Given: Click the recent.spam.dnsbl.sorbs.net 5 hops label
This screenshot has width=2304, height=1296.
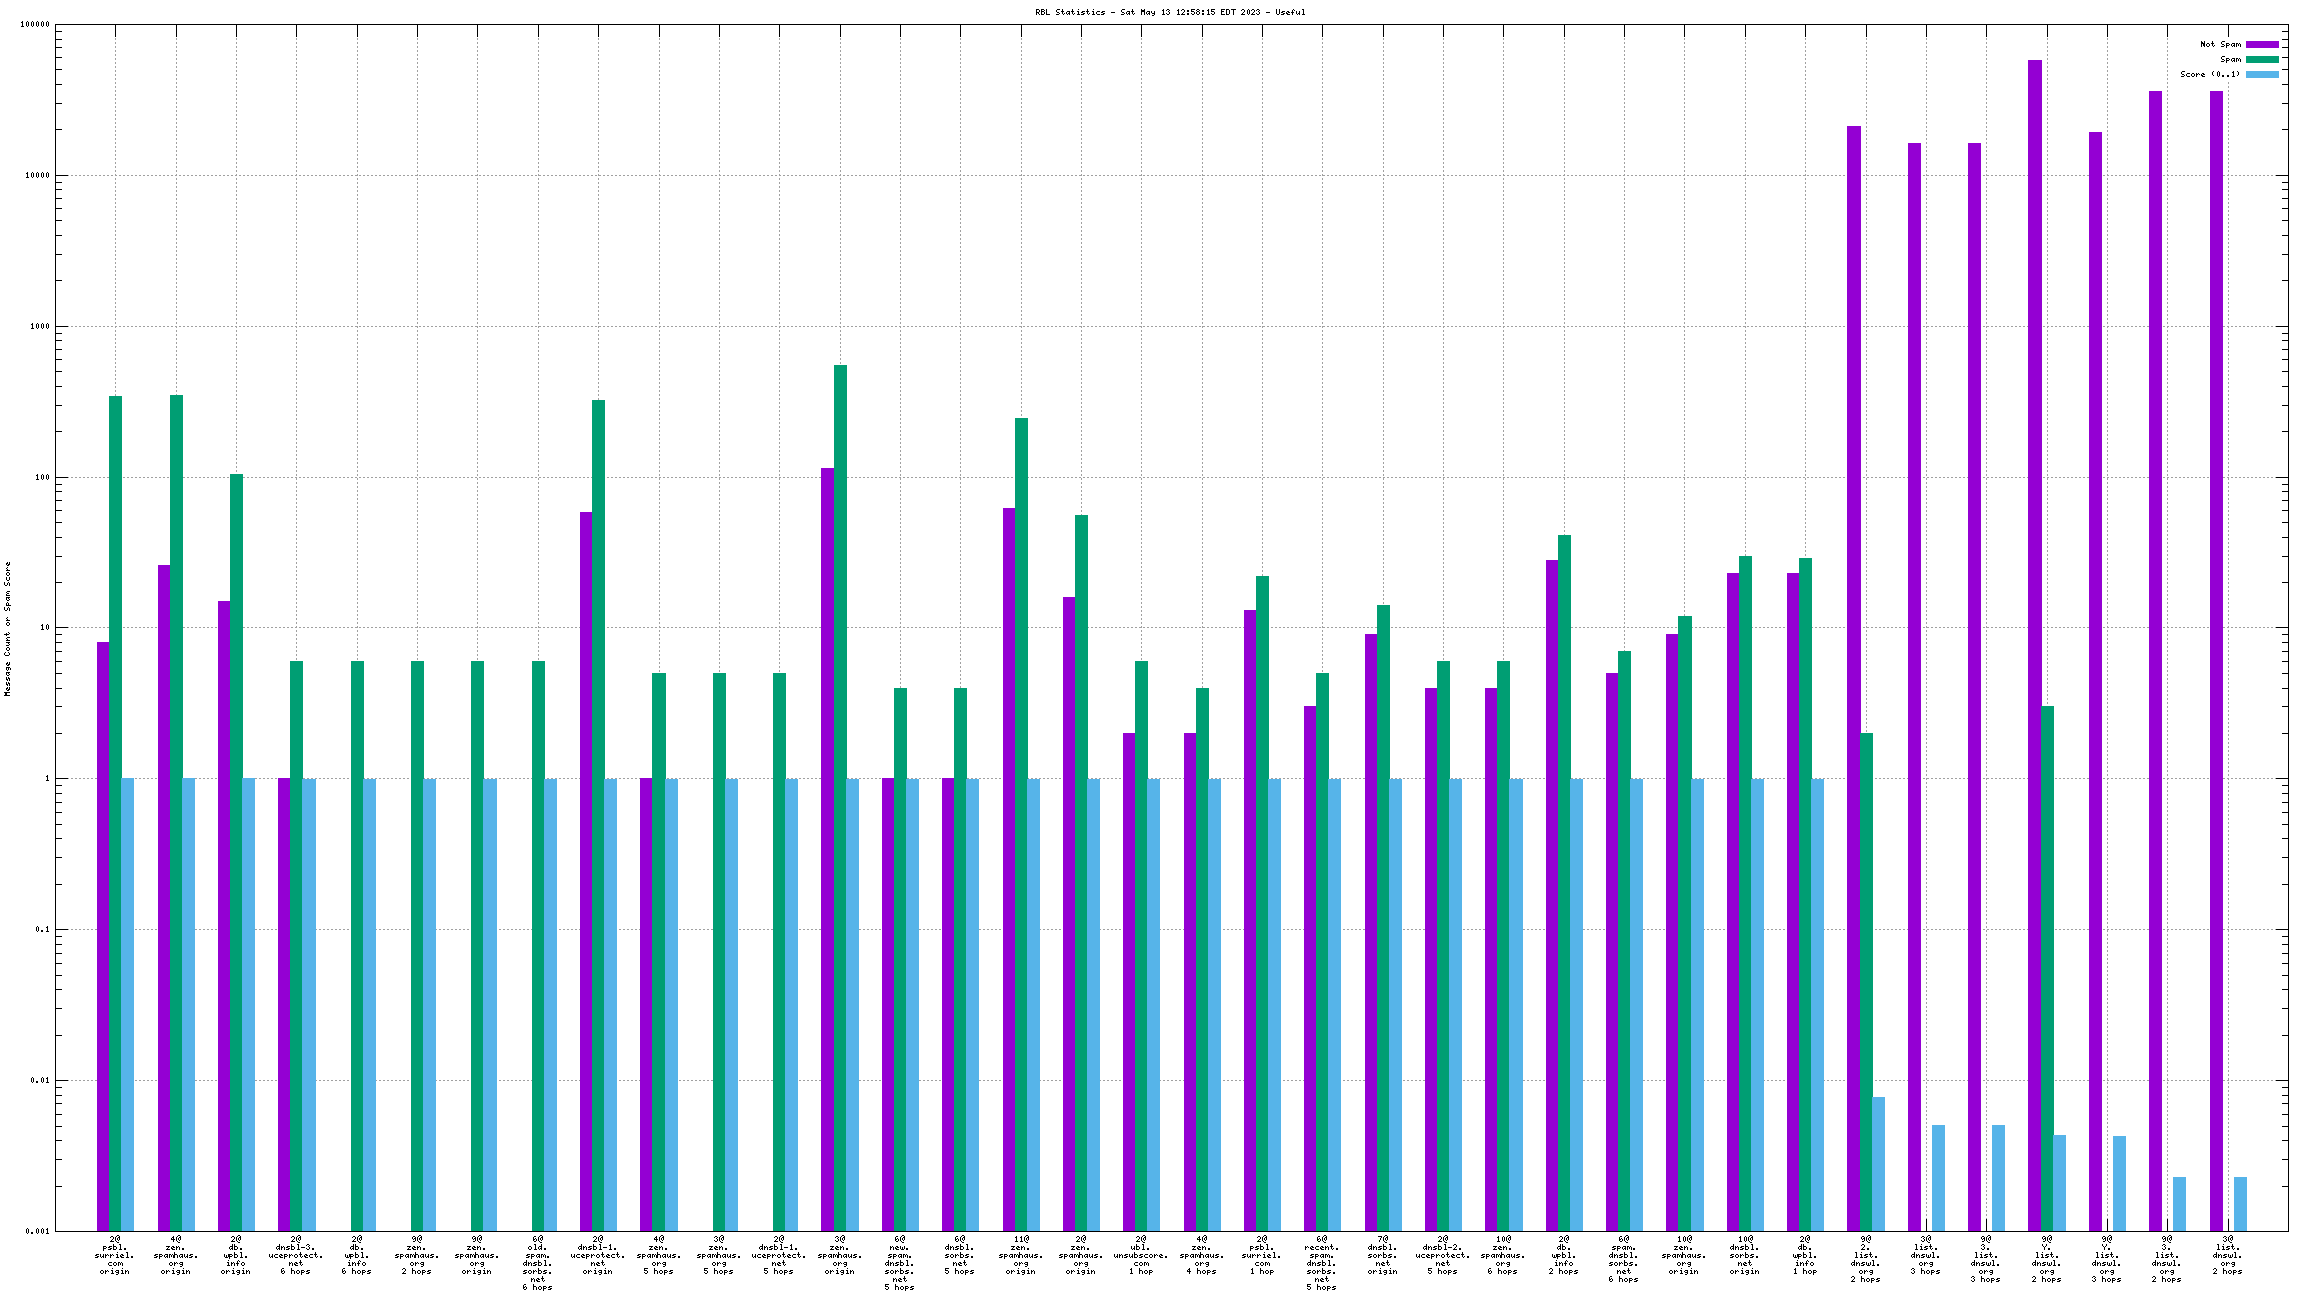Looking at the screenshot, I should pos(1322,1263).
